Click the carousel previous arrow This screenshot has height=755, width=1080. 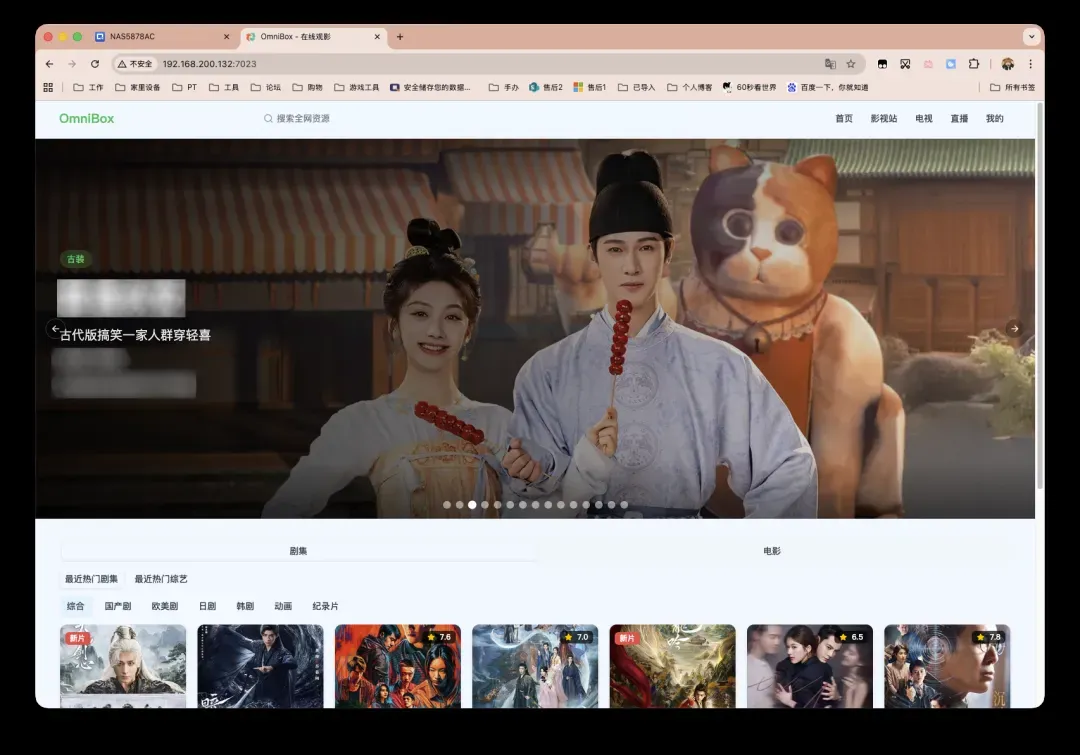(x=55, y=328)
